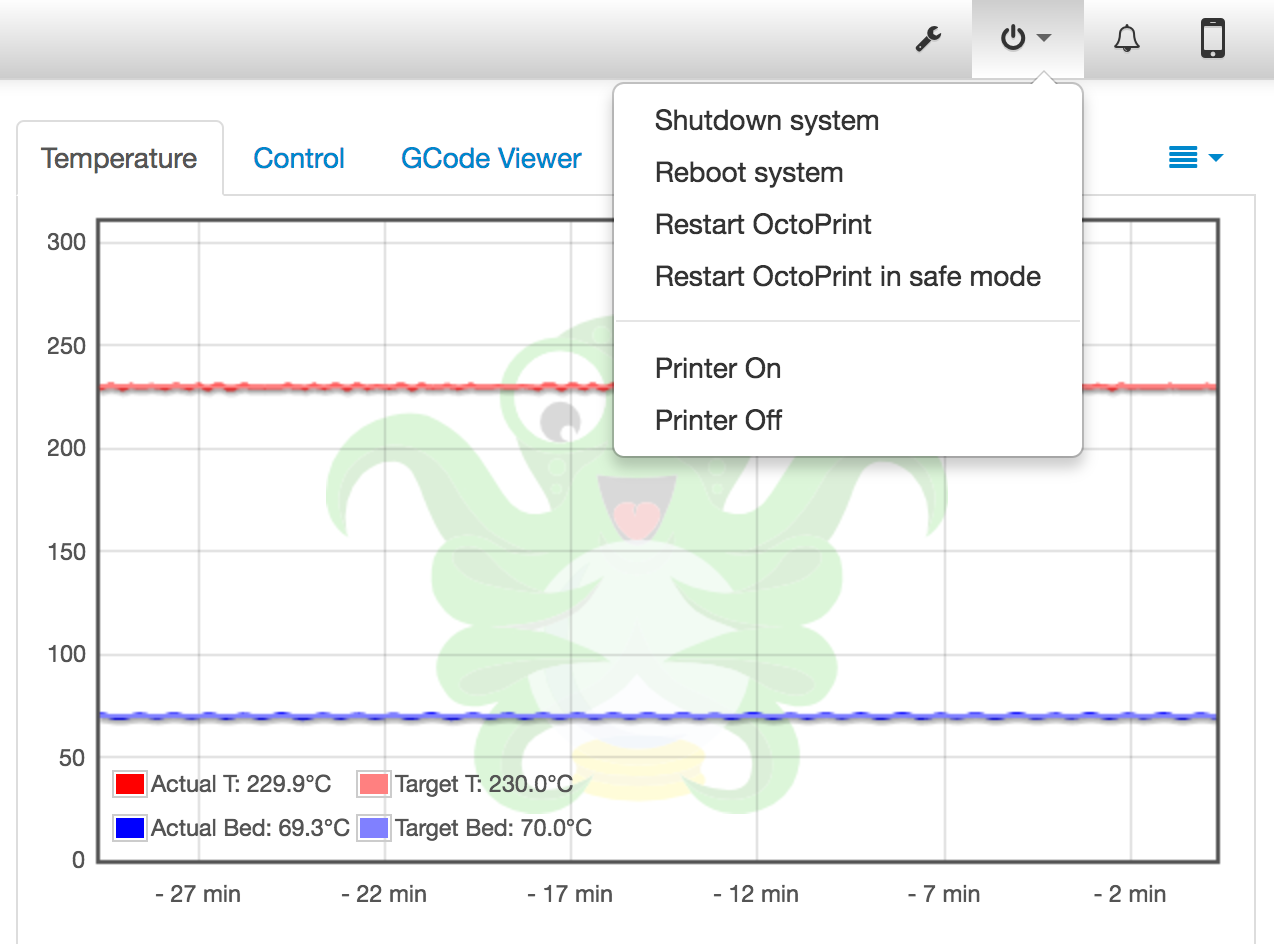Click the Target T light red swatch
Viewport: 1274px width, 944px height.
click(x=374, y=784)
